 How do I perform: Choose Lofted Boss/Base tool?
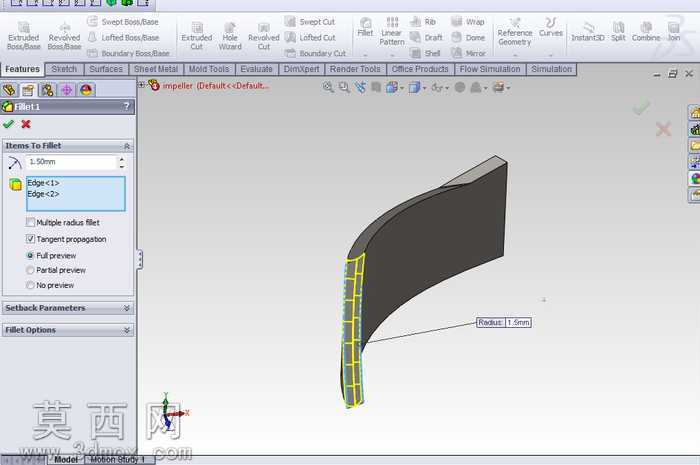tap(123, 37)
